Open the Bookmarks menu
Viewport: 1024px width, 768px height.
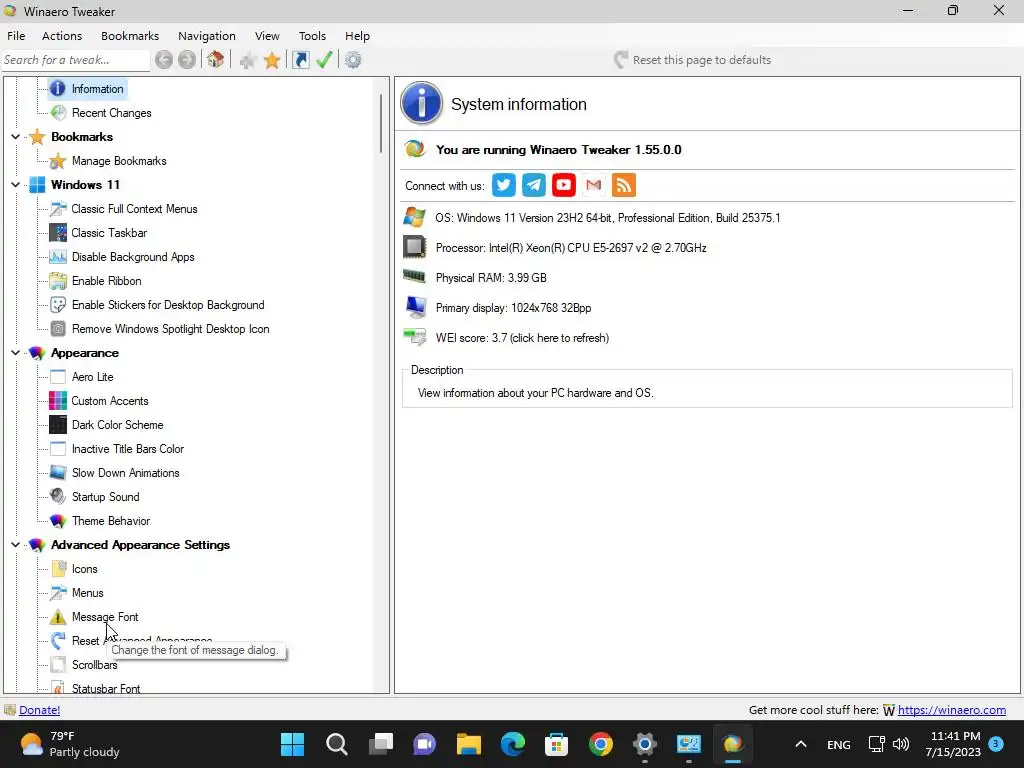(x=130, y=36)
